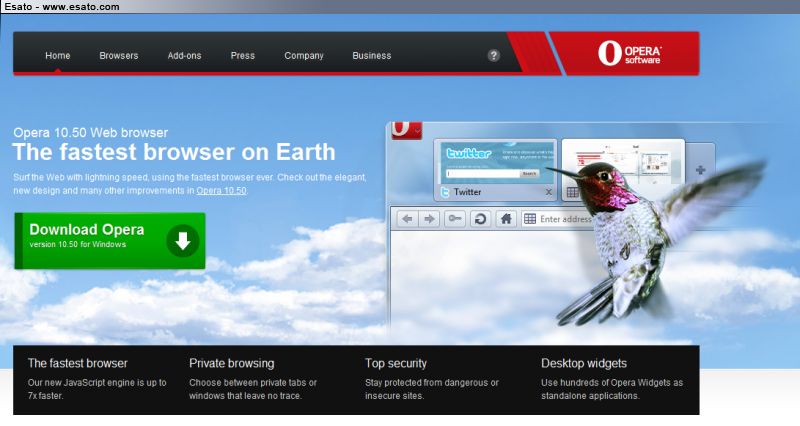The height and width of the screenshot is (426, 800).
Task: Click the plus new tab icon
Action: pyautogui.click(x=700, y=170)
